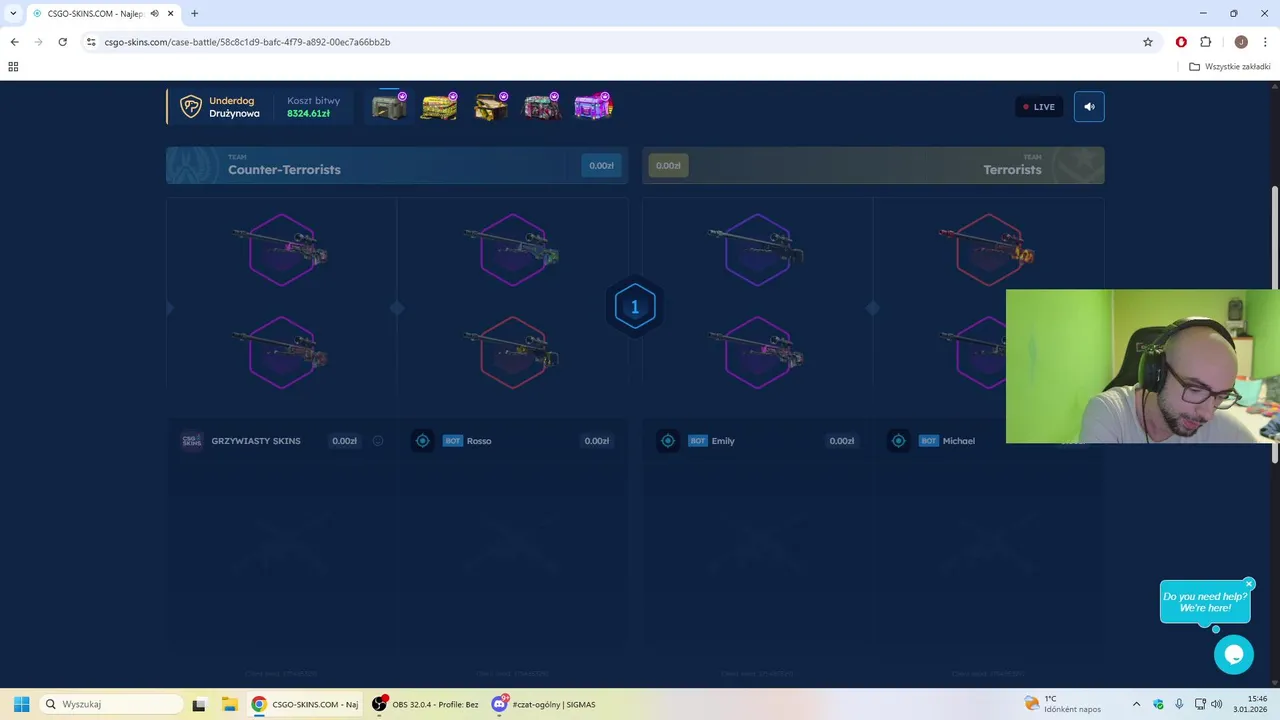Click the Koszt bitwy 8324.61zł value
Viewport: 1280px width, 720px height.
308,114
